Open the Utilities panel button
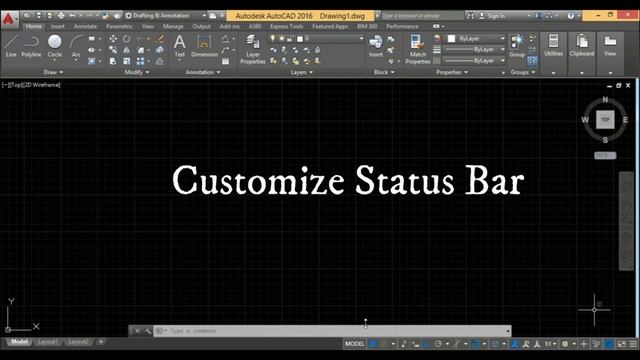The height and width of the screenshot is (360, 640). [553, 46]
